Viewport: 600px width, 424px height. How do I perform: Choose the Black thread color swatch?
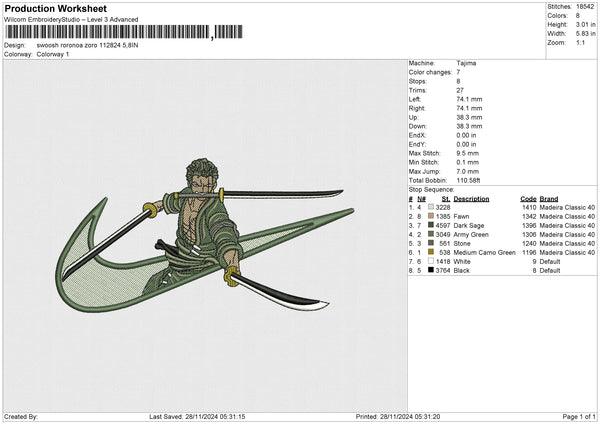point(430,270)
